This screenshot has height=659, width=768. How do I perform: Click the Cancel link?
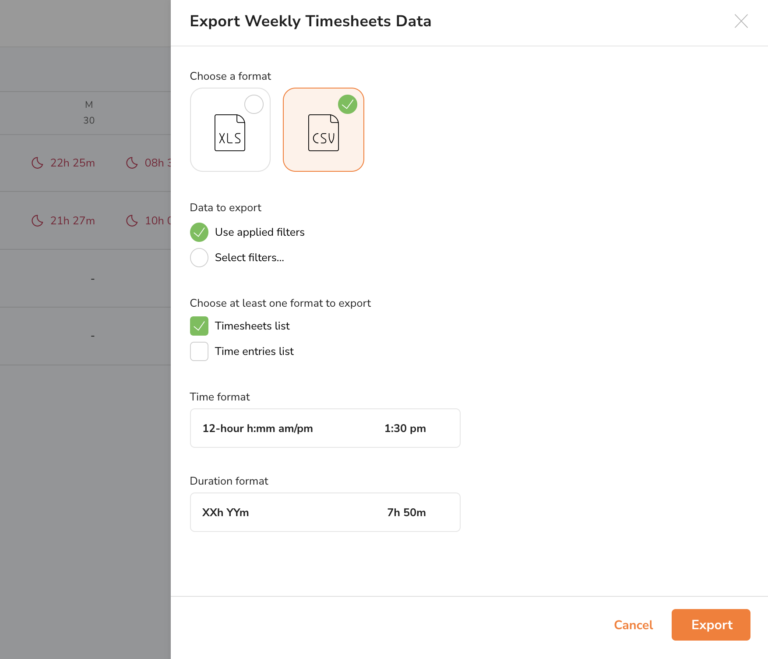633,625
